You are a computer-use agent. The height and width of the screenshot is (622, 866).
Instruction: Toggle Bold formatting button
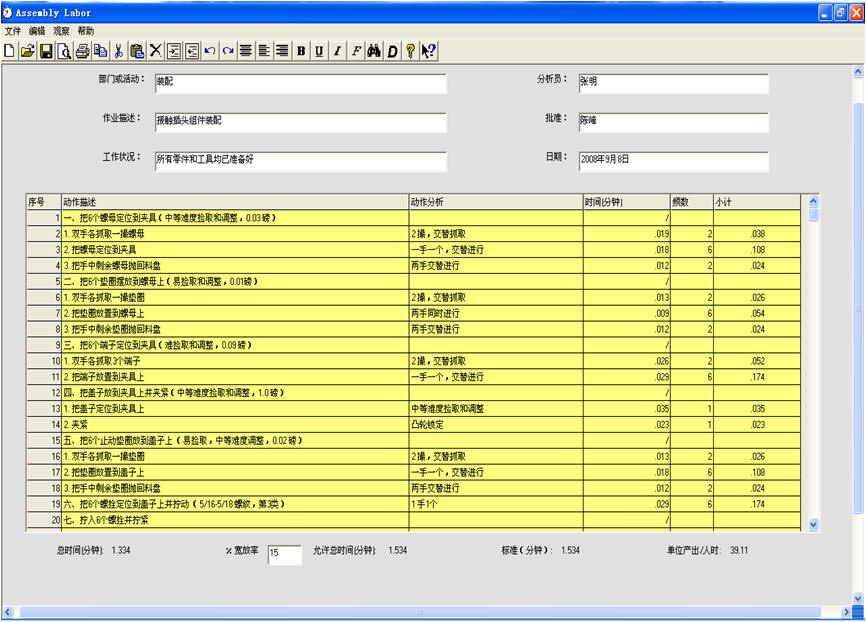[301, 51]
